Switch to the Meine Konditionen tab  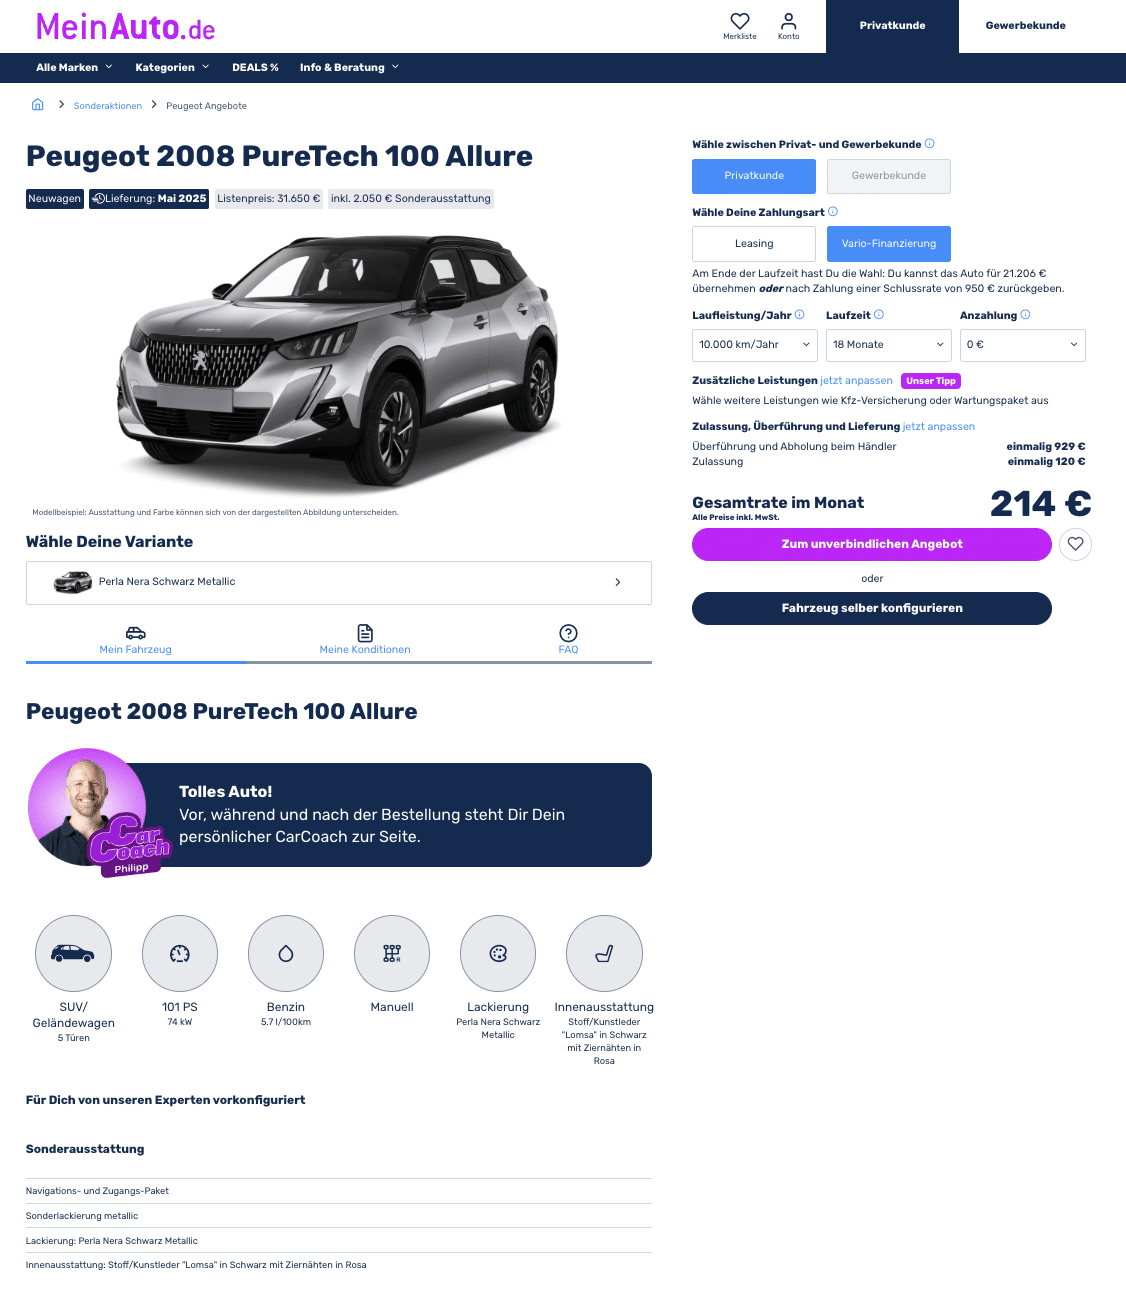click(365, 640)
